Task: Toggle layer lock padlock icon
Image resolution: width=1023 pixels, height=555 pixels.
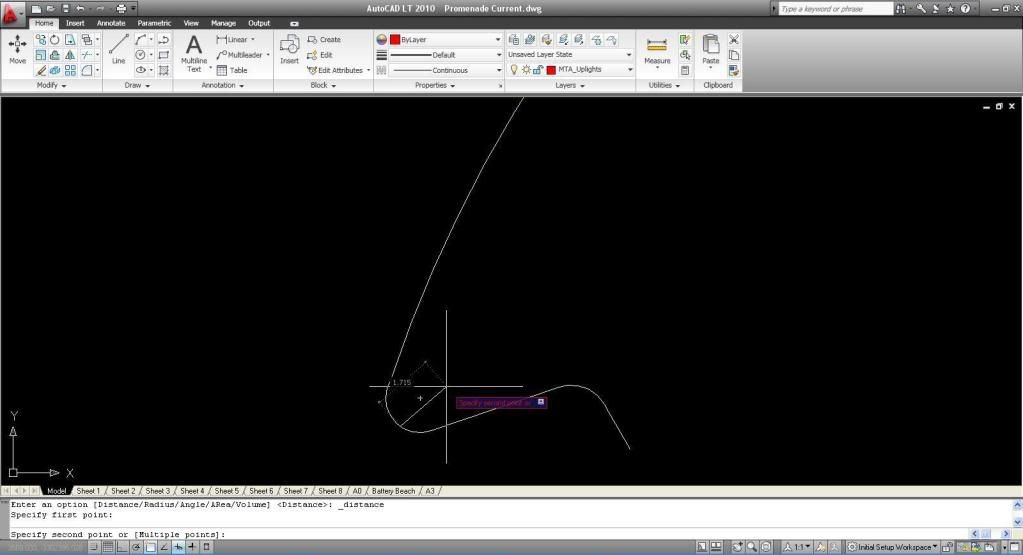Action: tap(538, 70)
